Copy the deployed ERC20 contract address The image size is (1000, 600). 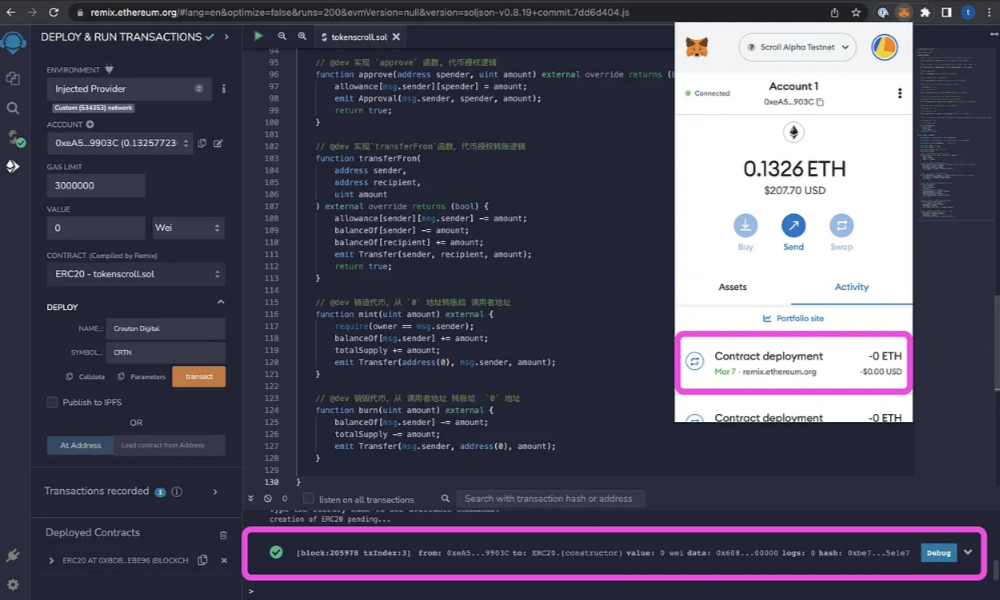pos(202,560)
